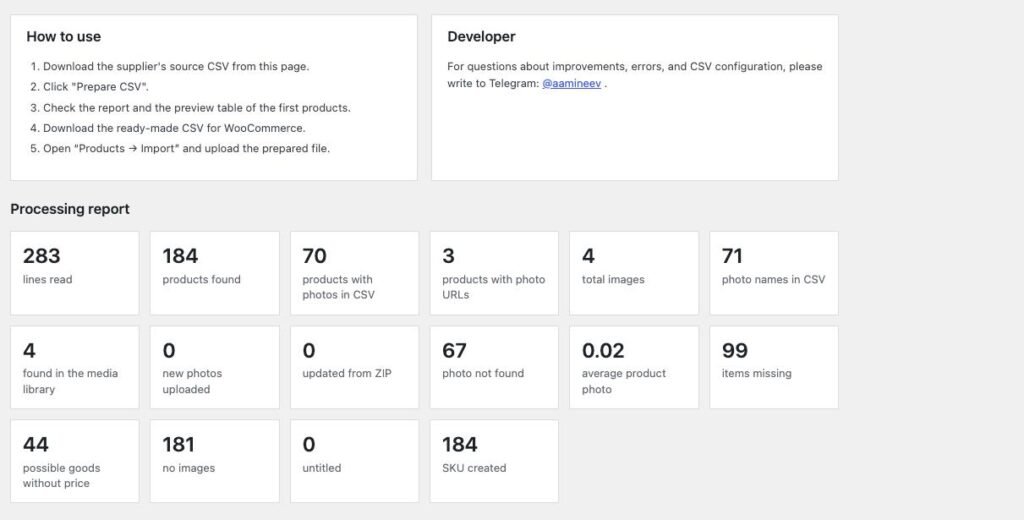Click step 'Open "Products → Import"'
1024x520 pixels.
[186, 148]
